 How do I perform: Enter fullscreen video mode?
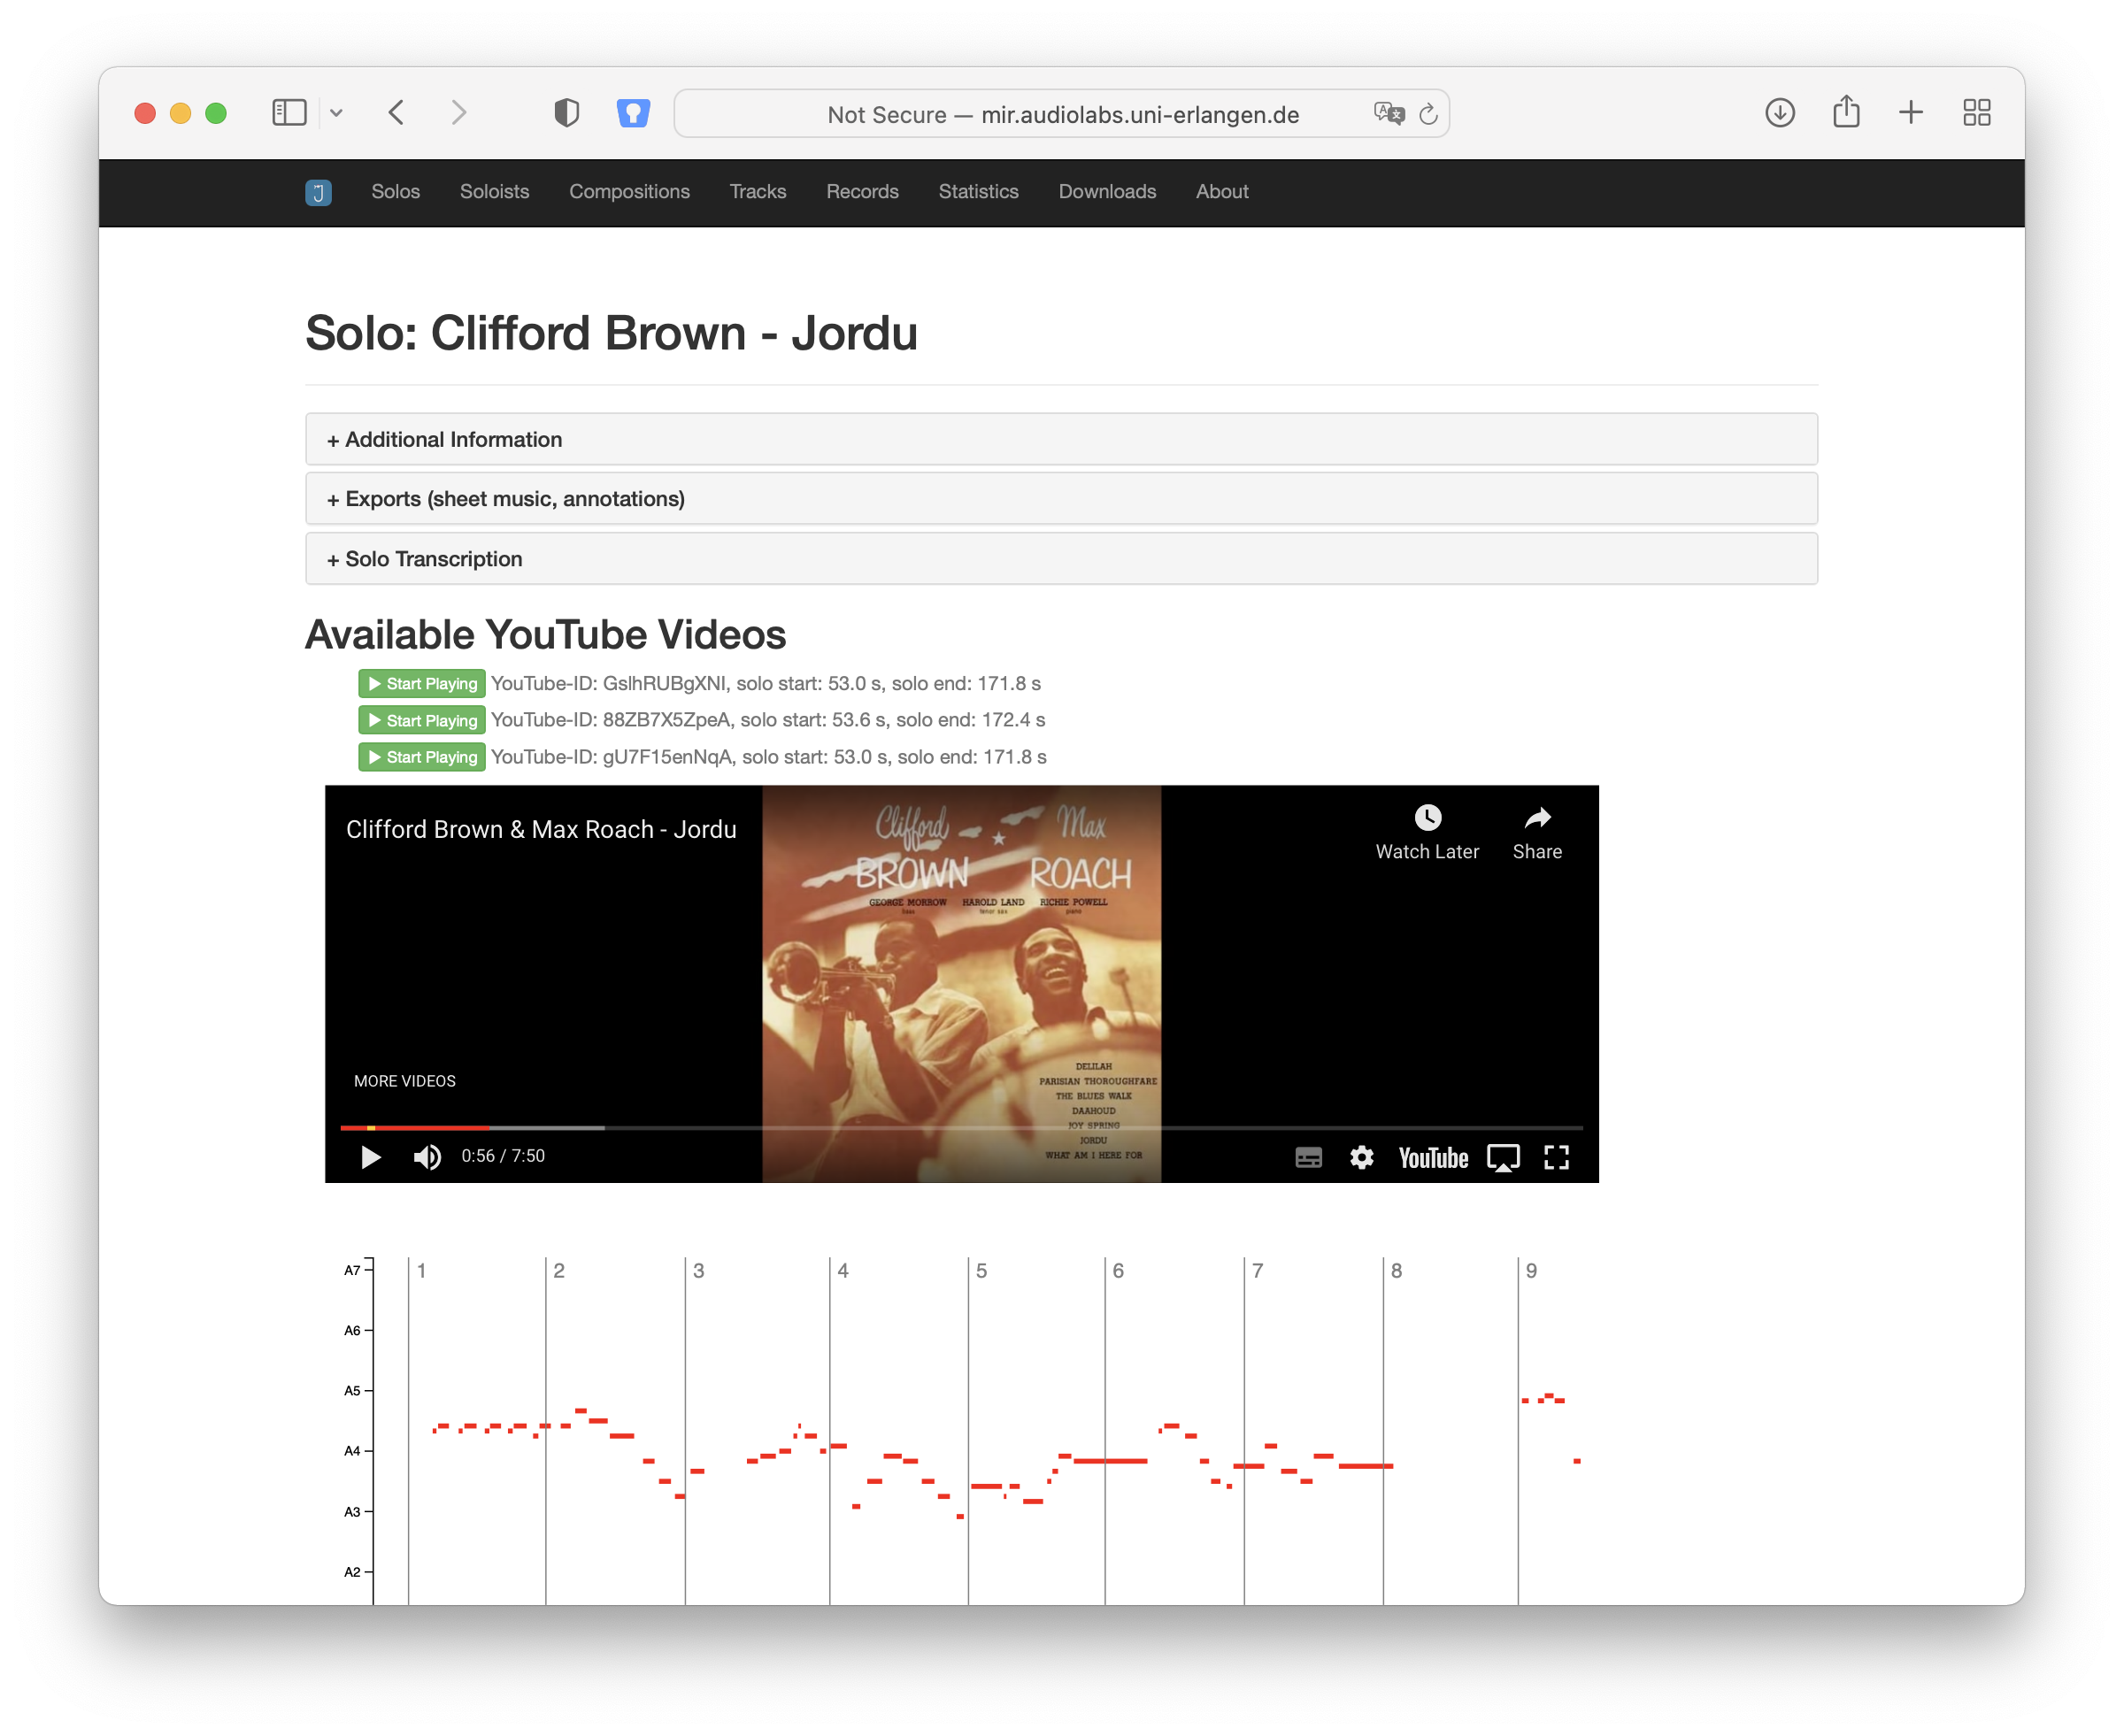click(x=1556, y=1158)
